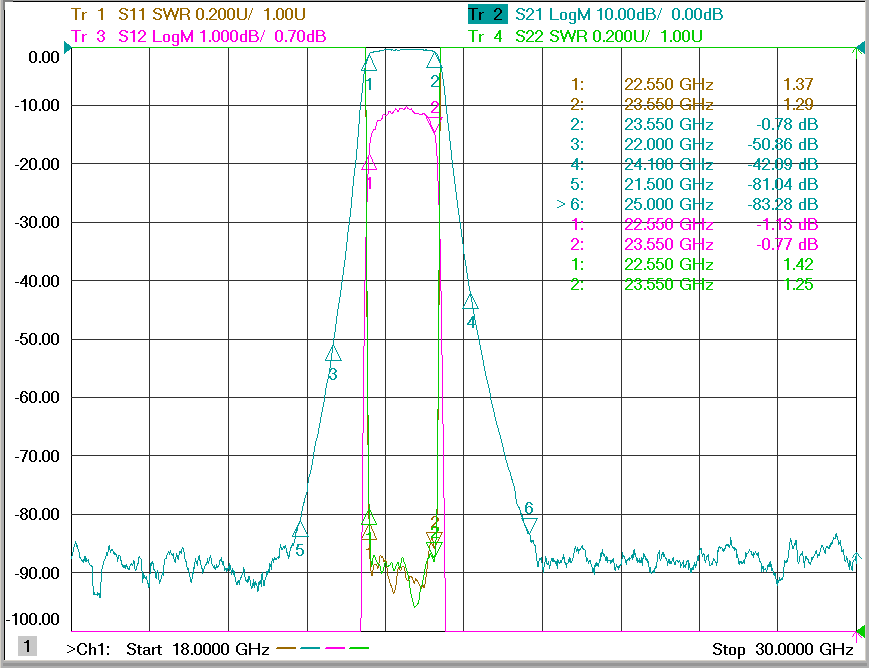Viewport: 869px width, 668px height.
Task: Click marker 3 readout 22.000 GHz -50.86 dB
Action: [x=694, y=144]
